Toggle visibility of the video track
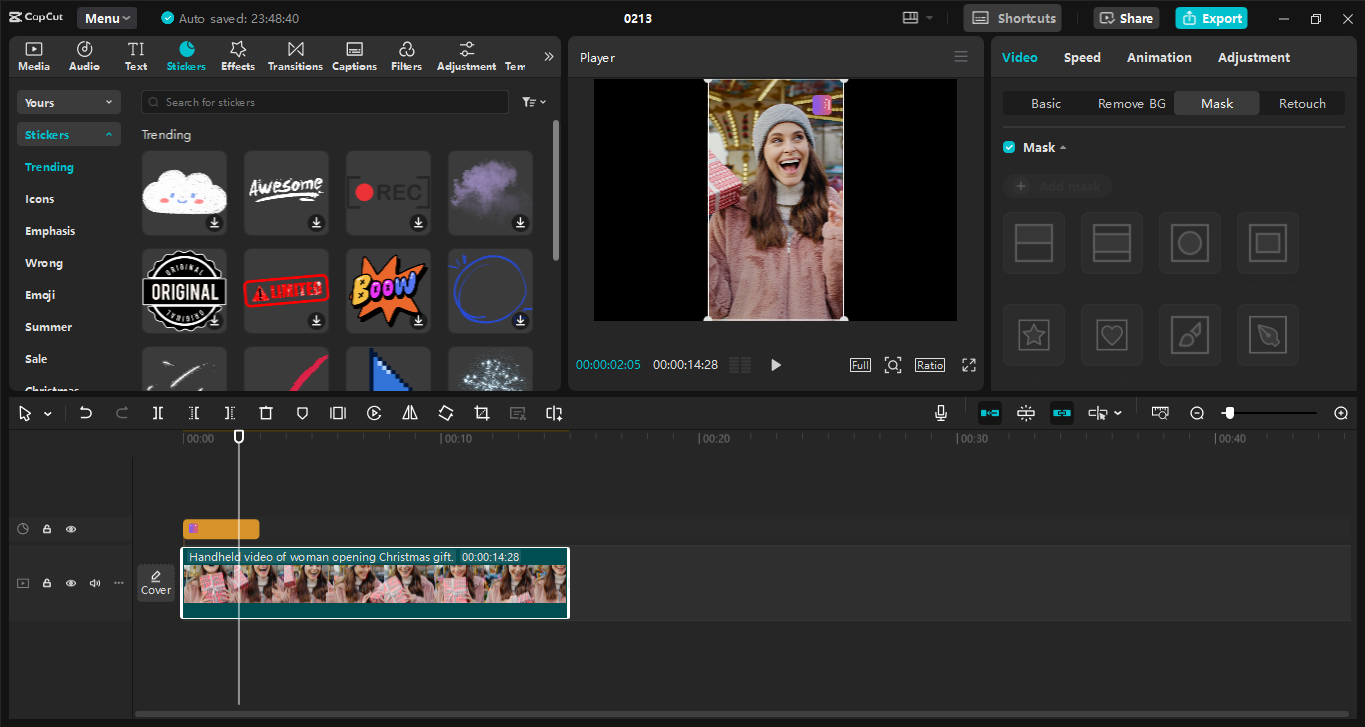This screenshot has height=727, width=1365. click(x=70, y=583)
